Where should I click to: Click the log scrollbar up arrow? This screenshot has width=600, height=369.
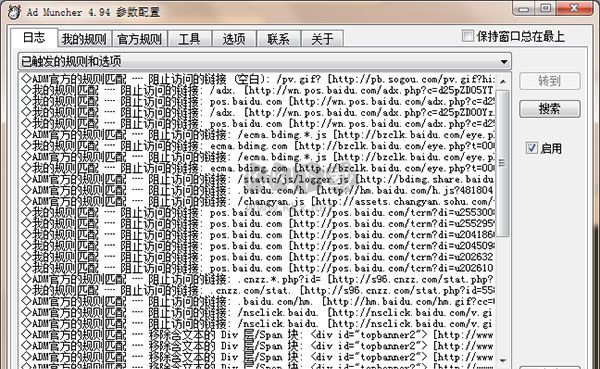click(503, 81)
